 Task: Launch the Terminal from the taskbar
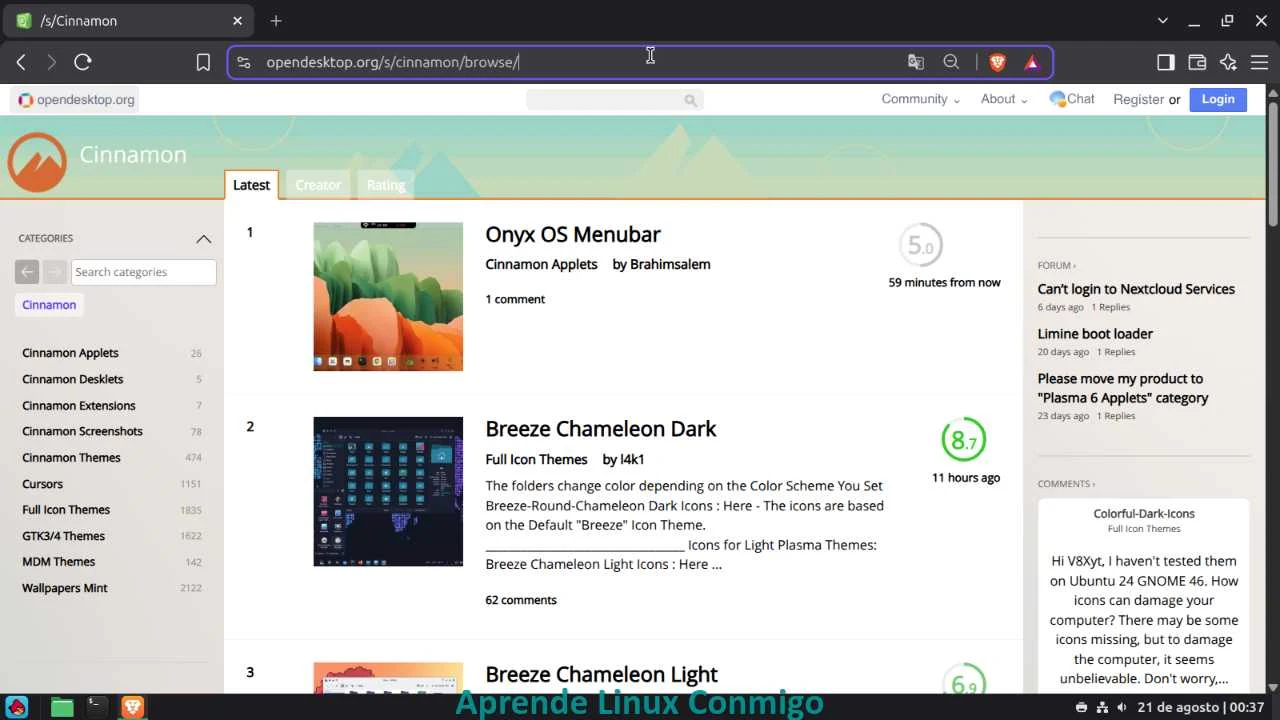pos(97,707)
